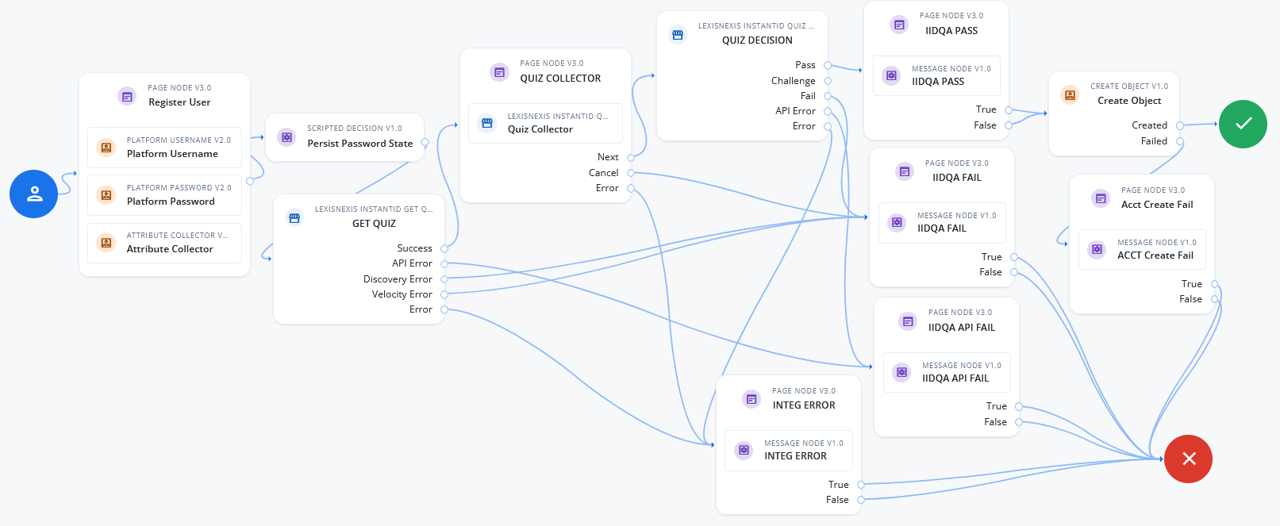Click the blue start user node icon
Screen dimensions: 1280x526
[x=34, y=194]
